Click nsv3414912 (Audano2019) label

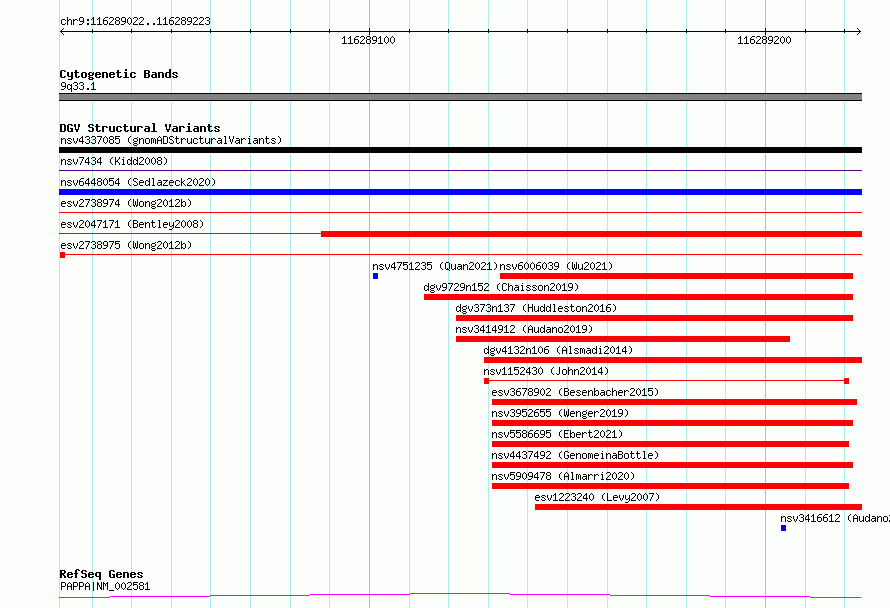[524, 329]
